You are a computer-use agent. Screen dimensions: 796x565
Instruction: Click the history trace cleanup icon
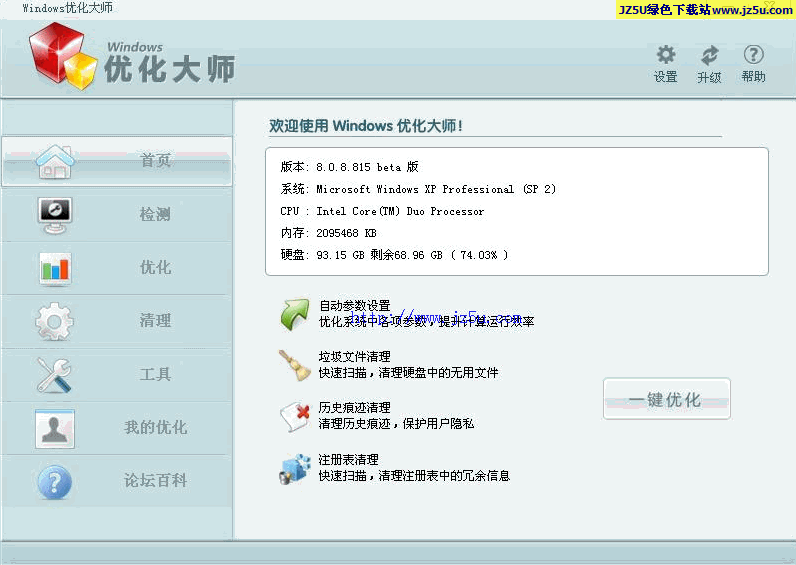(x=295, y=416)
